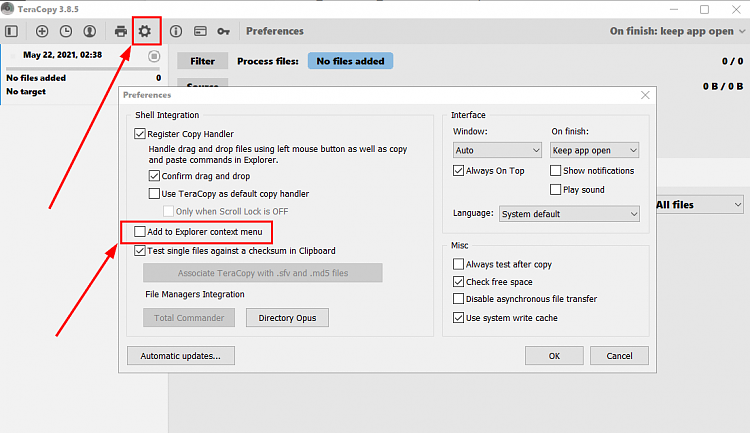Open On finish dropdown showing Keep app open

click(595, 150)
